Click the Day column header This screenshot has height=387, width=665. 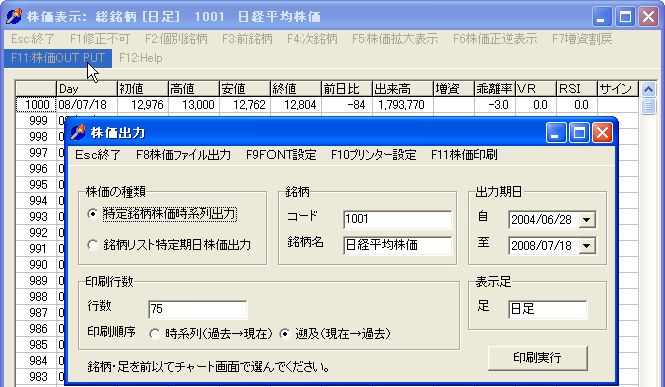coord(87,89)
